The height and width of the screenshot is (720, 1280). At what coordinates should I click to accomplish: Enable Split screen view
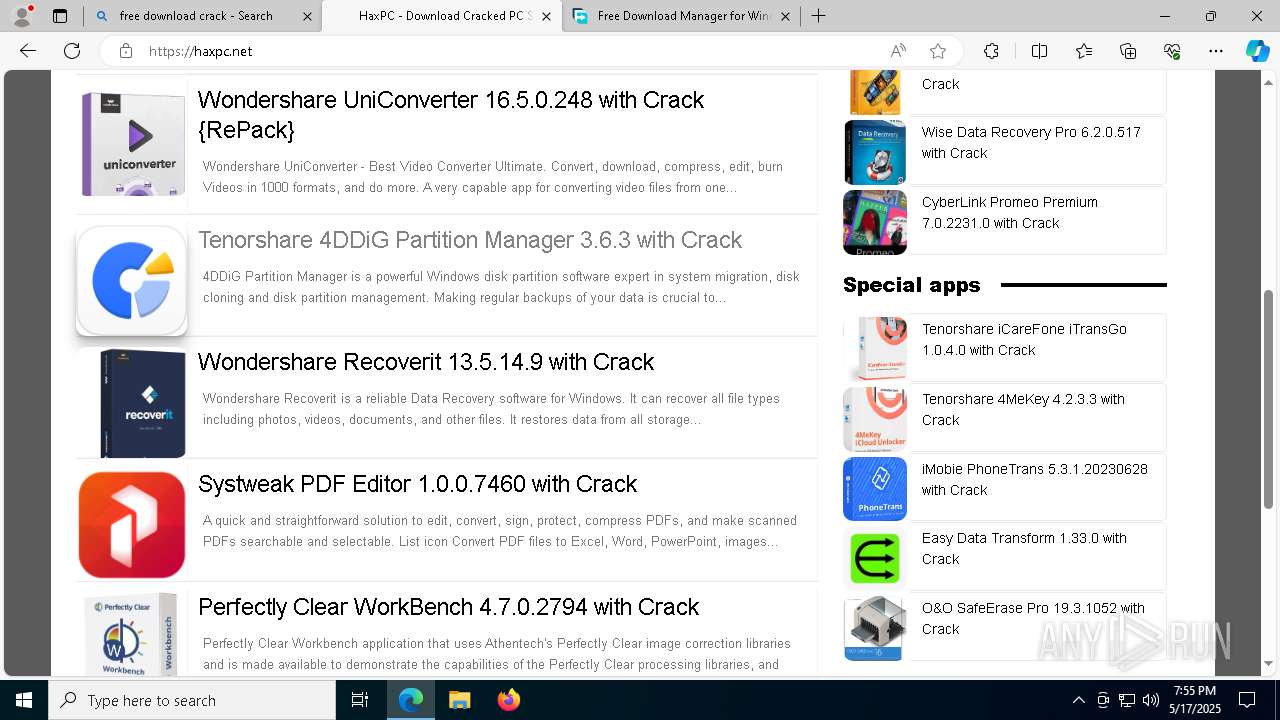click(x=1039, y=51)
